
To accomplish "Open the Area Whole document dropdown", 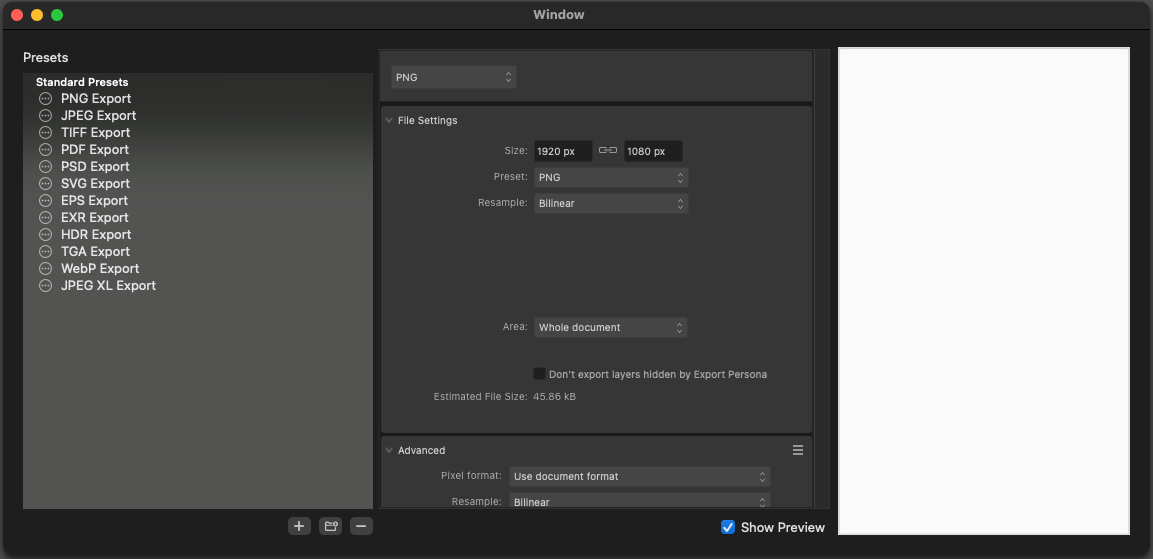I will tap(610, 327).
